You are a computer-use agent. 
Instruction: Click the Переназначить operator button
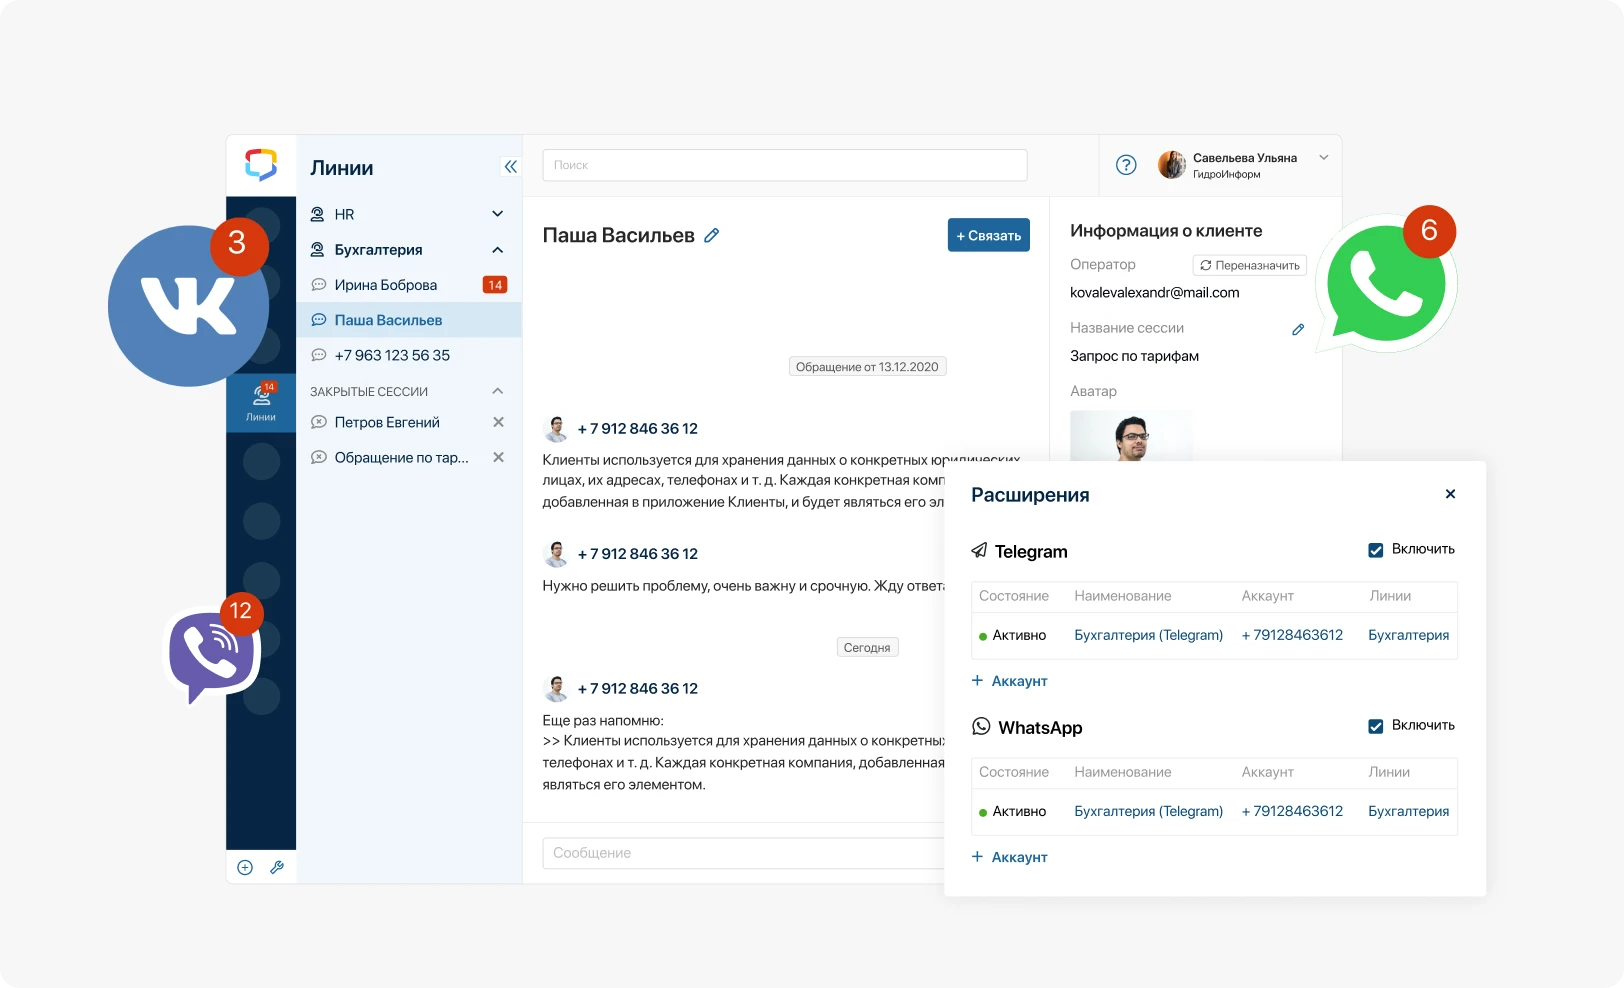[1249, 265]
